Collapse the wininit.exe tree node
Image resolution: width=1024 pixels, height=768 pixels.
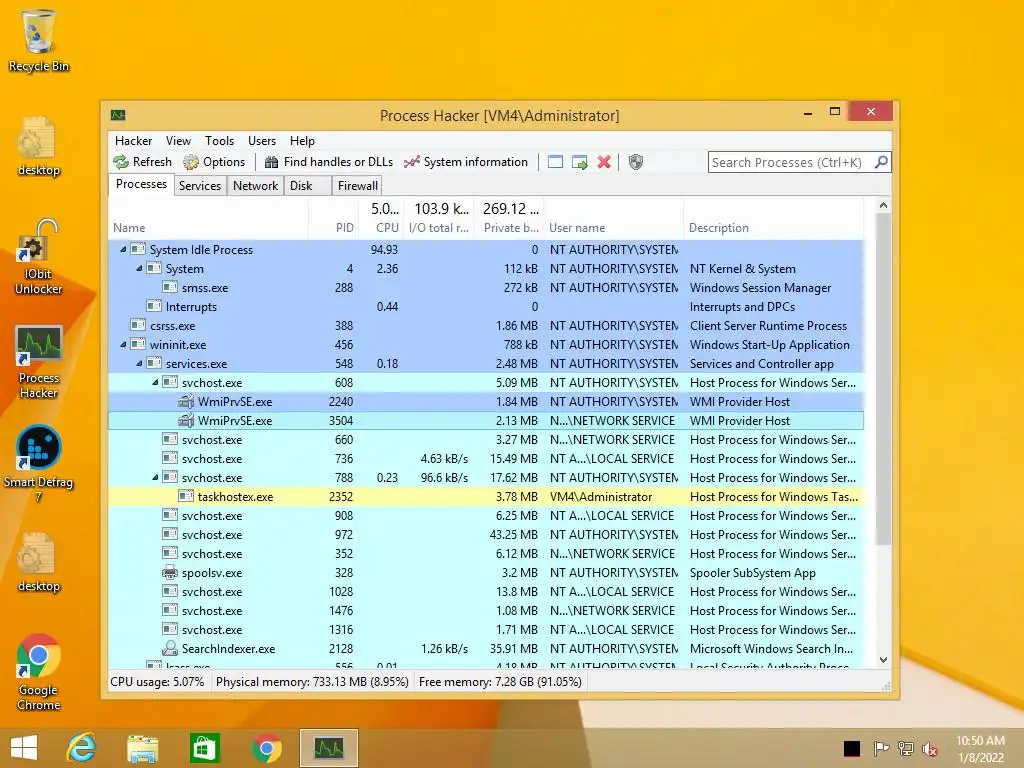pos(123,344)
